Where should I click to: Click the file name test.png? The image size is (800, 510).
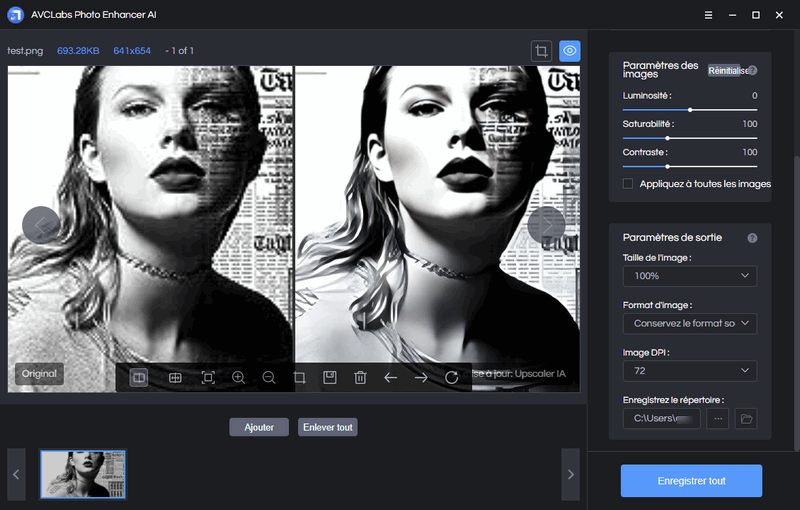click(x=25, y=51)
